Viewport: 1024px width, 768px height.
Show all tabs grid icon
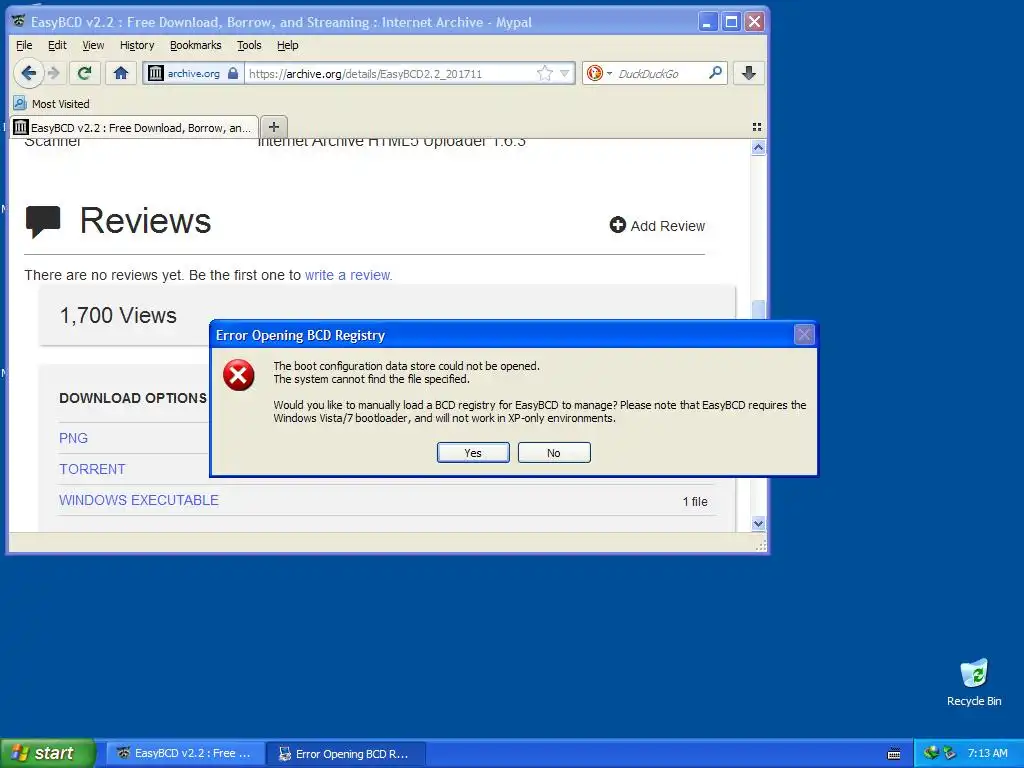[x=757, y=127]
